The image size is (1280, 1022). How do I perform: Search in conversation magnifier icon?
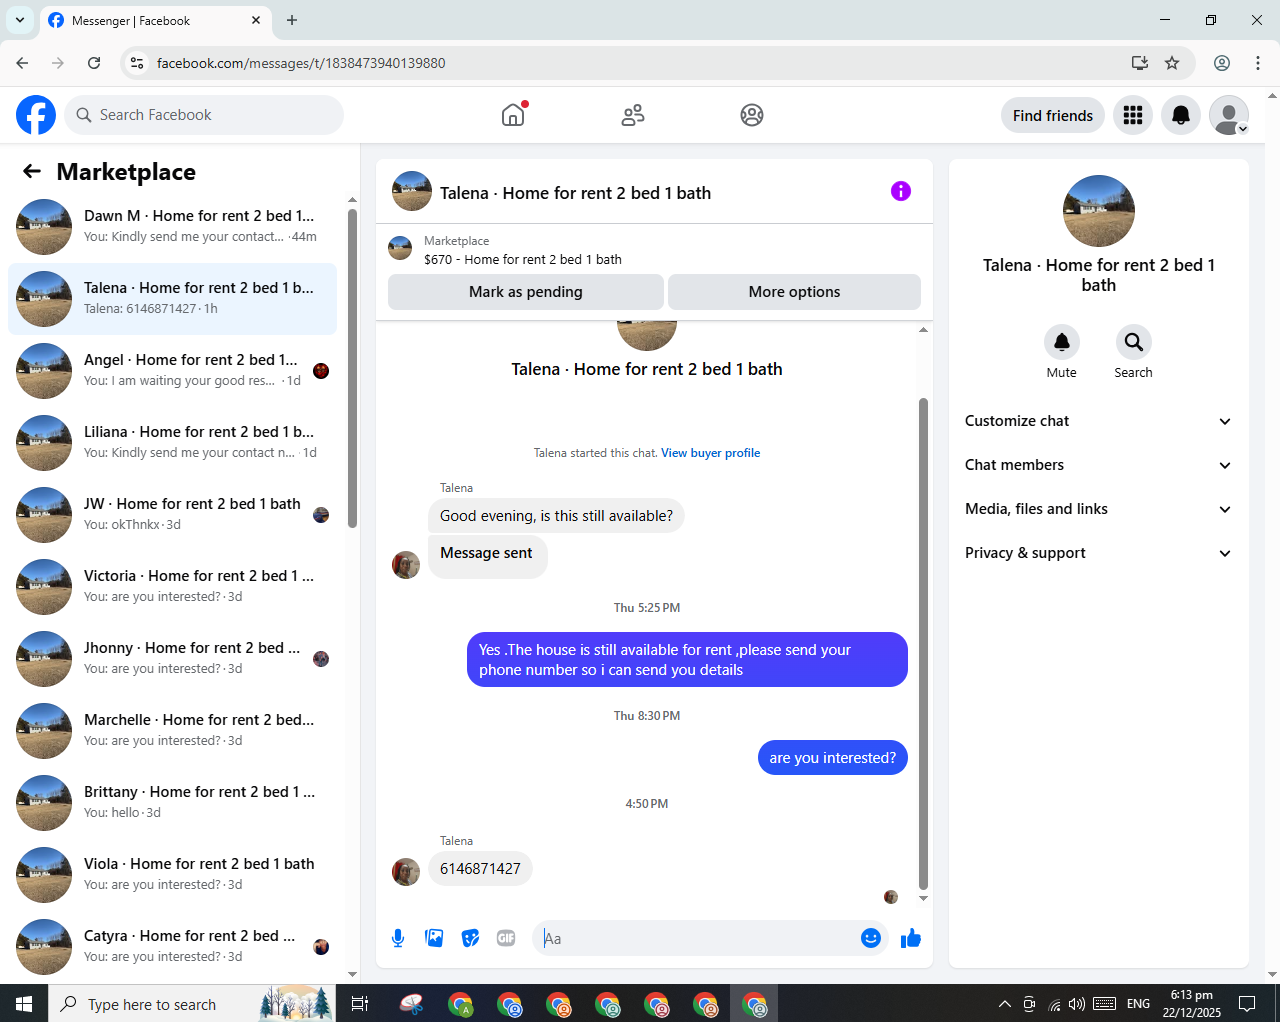tap(1134, 342)
